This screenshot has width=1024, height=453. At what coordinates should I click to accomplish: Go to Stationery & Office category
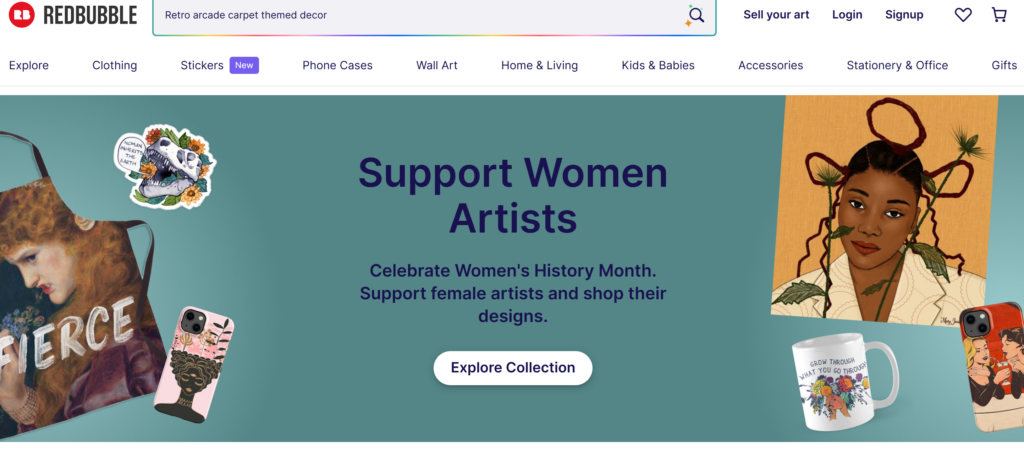point(897,65)
